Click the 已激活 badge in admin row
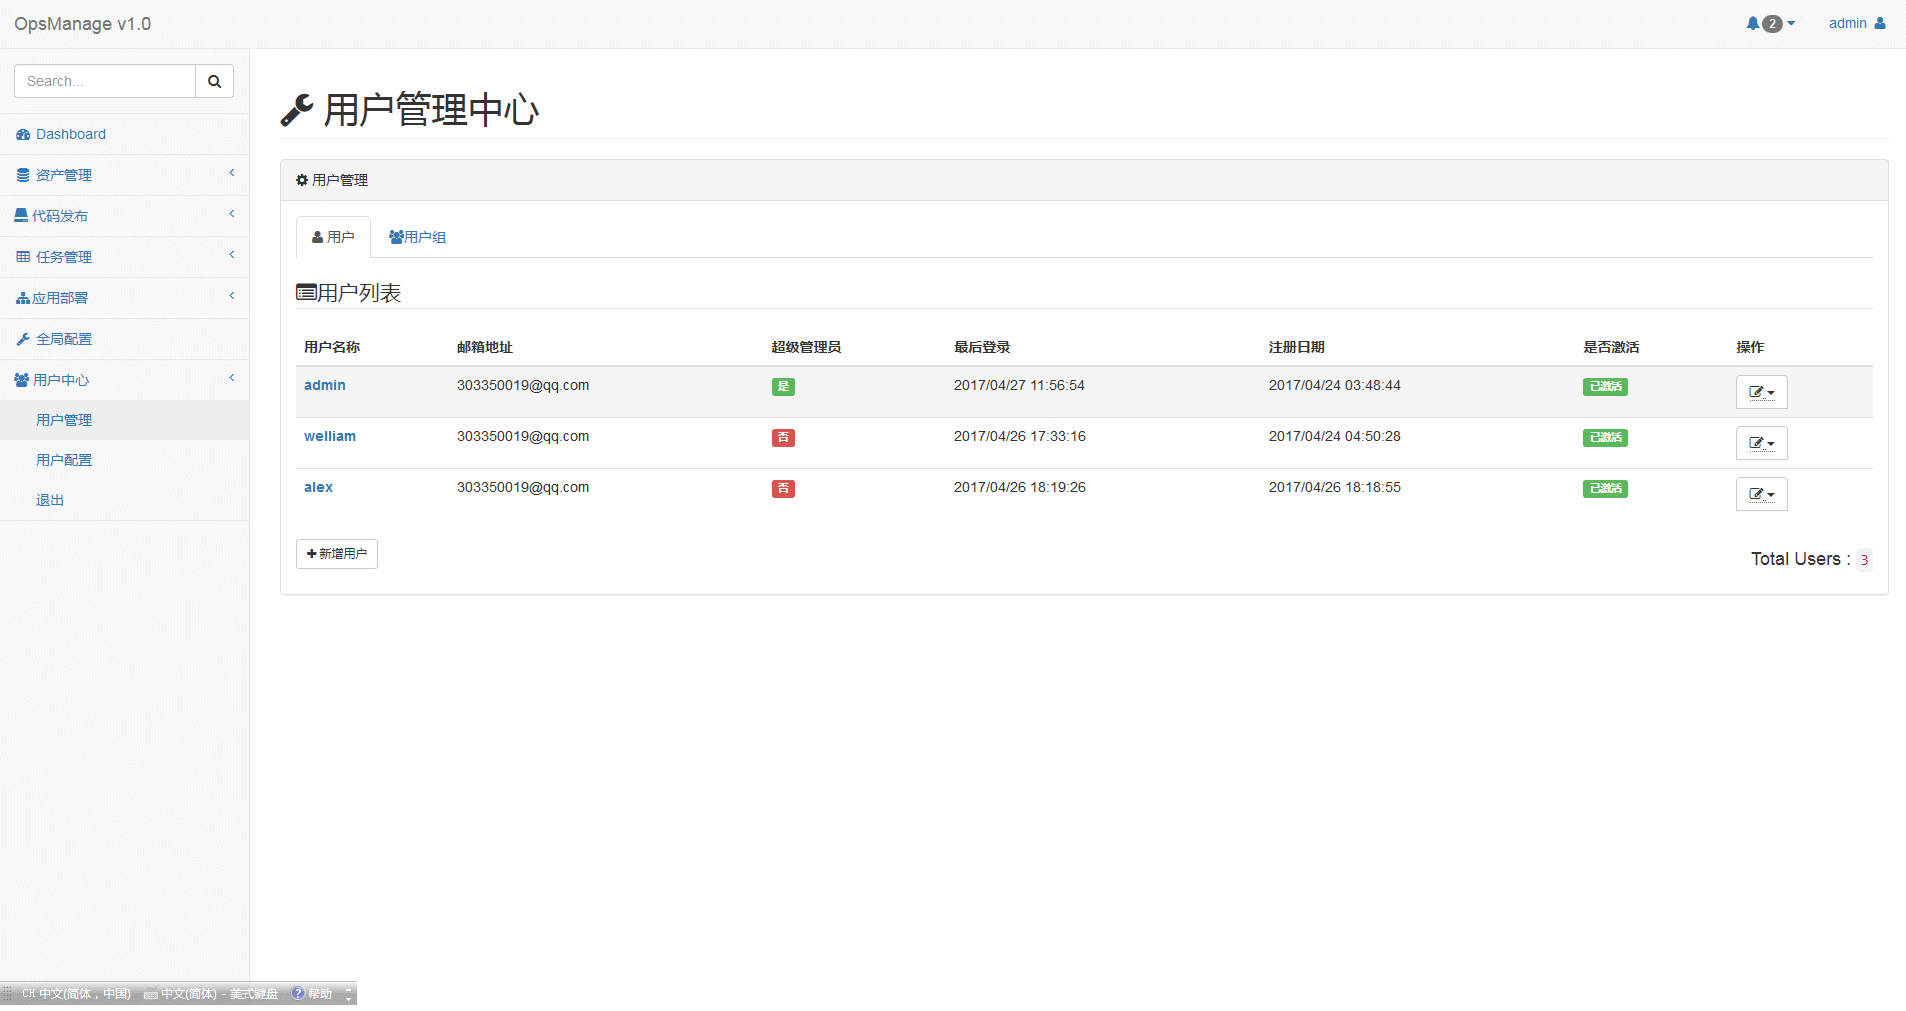This screenshot has height=1011, width=1906. (1605, 387)
